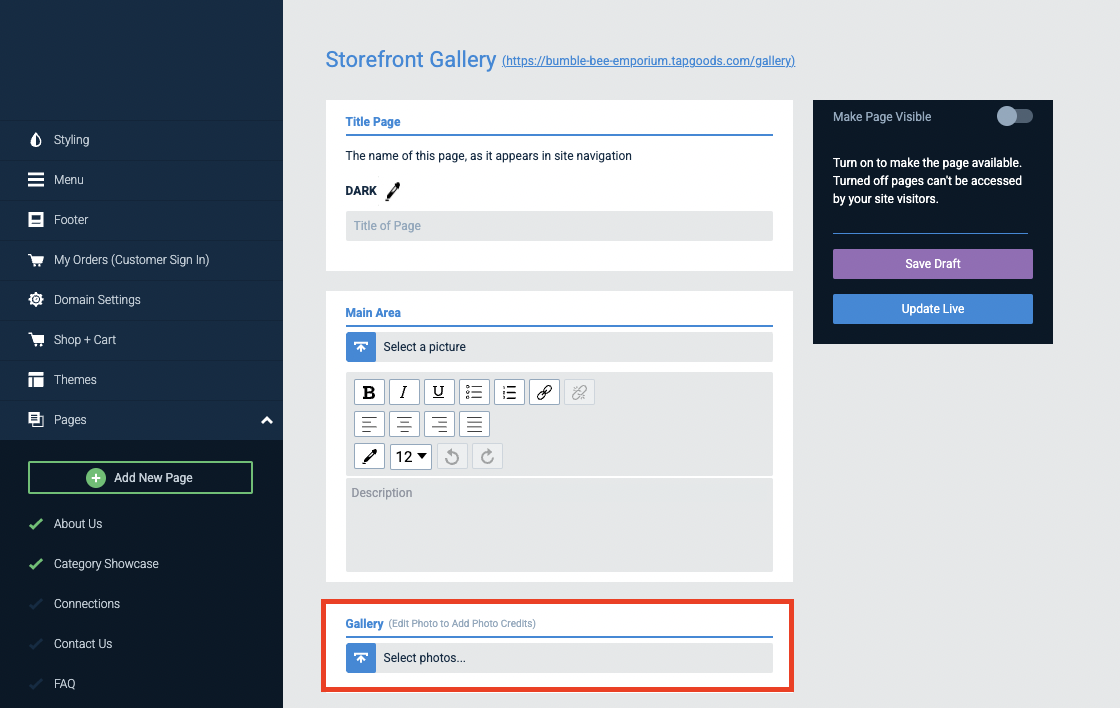Image resolution: width=1120 pixels, height=708 pixels.
Task: Open the gallery link next to Storefront Gallery
Action: 648,61
